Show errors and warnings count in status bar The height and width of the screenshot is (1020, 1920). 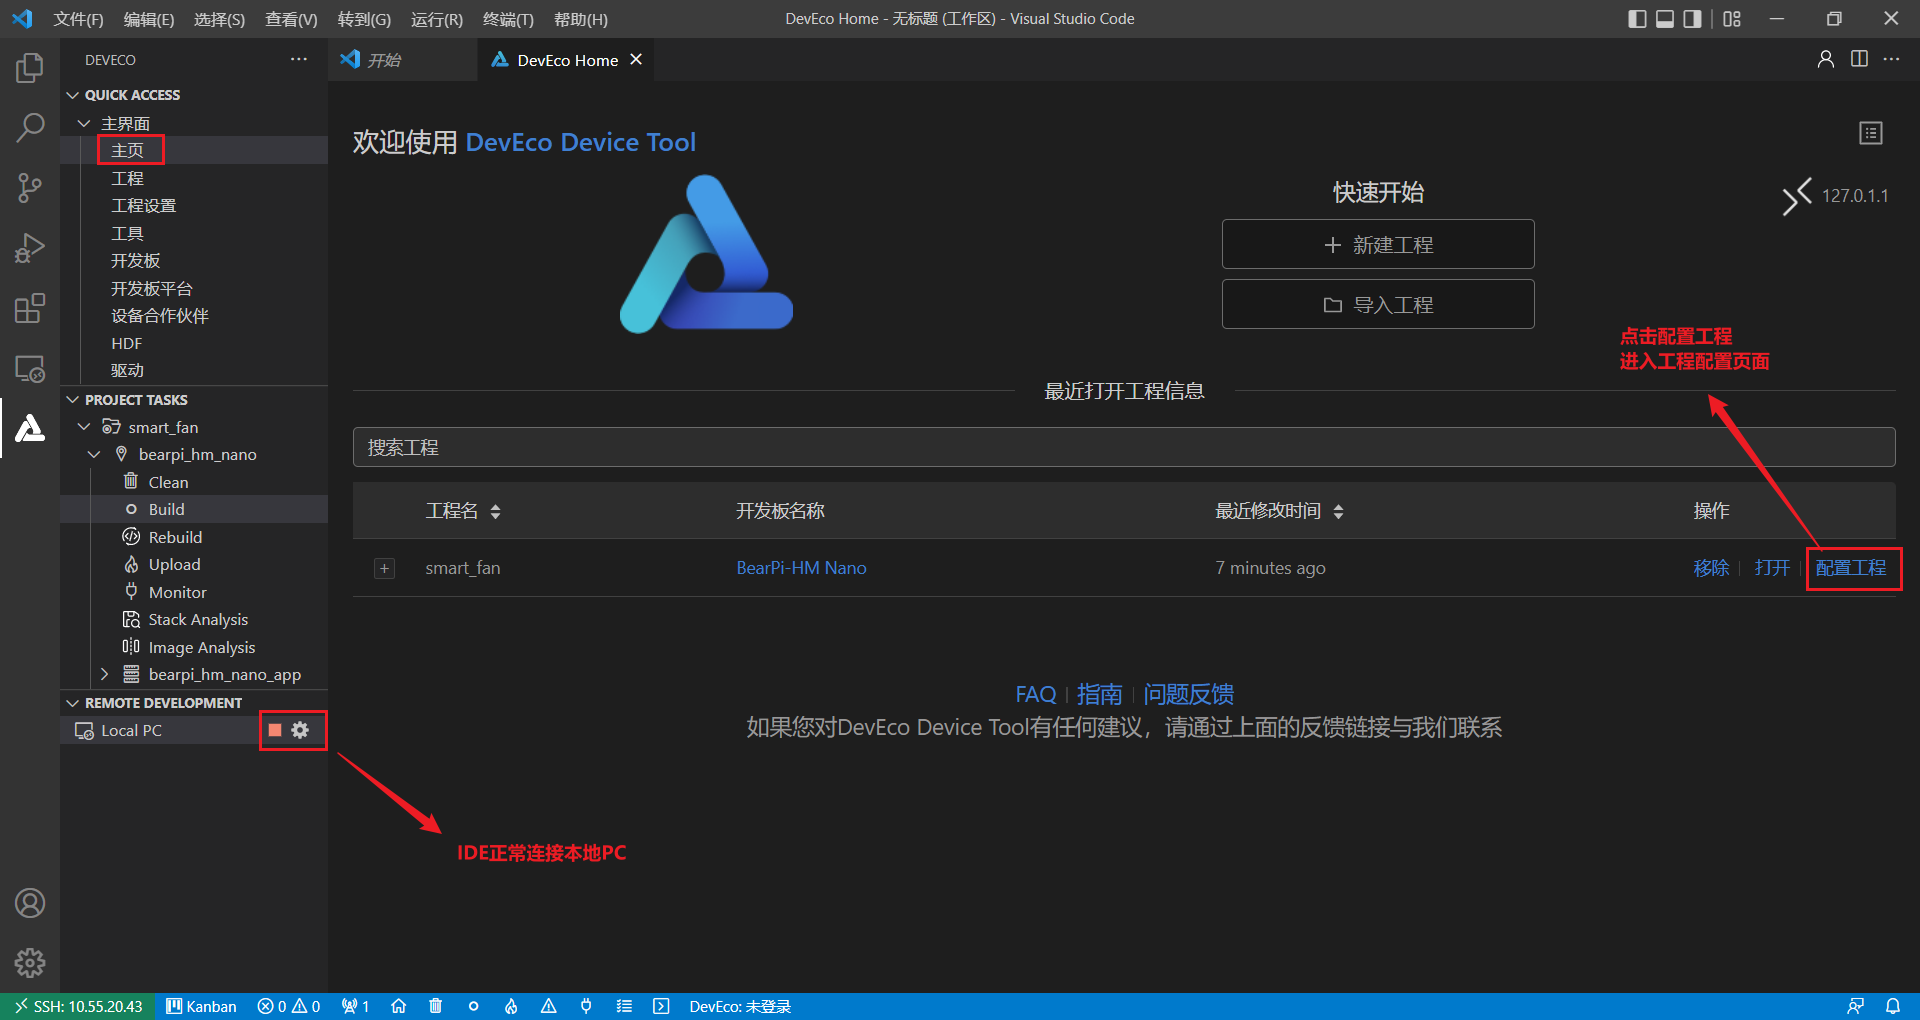[x=289, y=1006]
